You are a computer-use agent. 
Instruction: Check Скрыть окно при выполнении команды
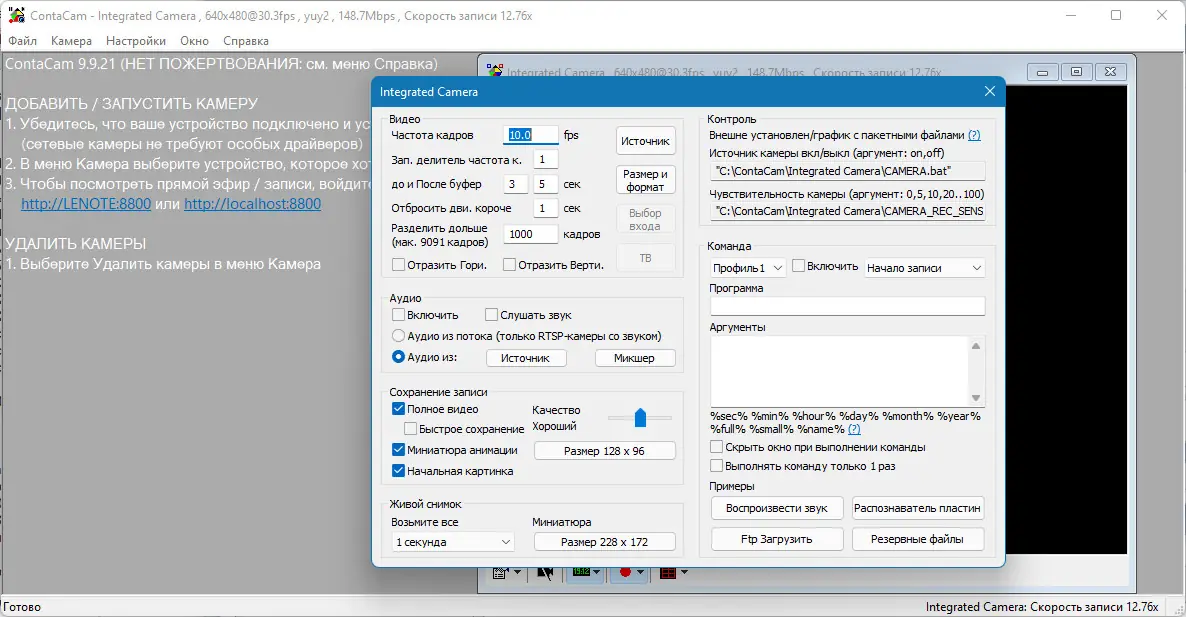point(716,447)
